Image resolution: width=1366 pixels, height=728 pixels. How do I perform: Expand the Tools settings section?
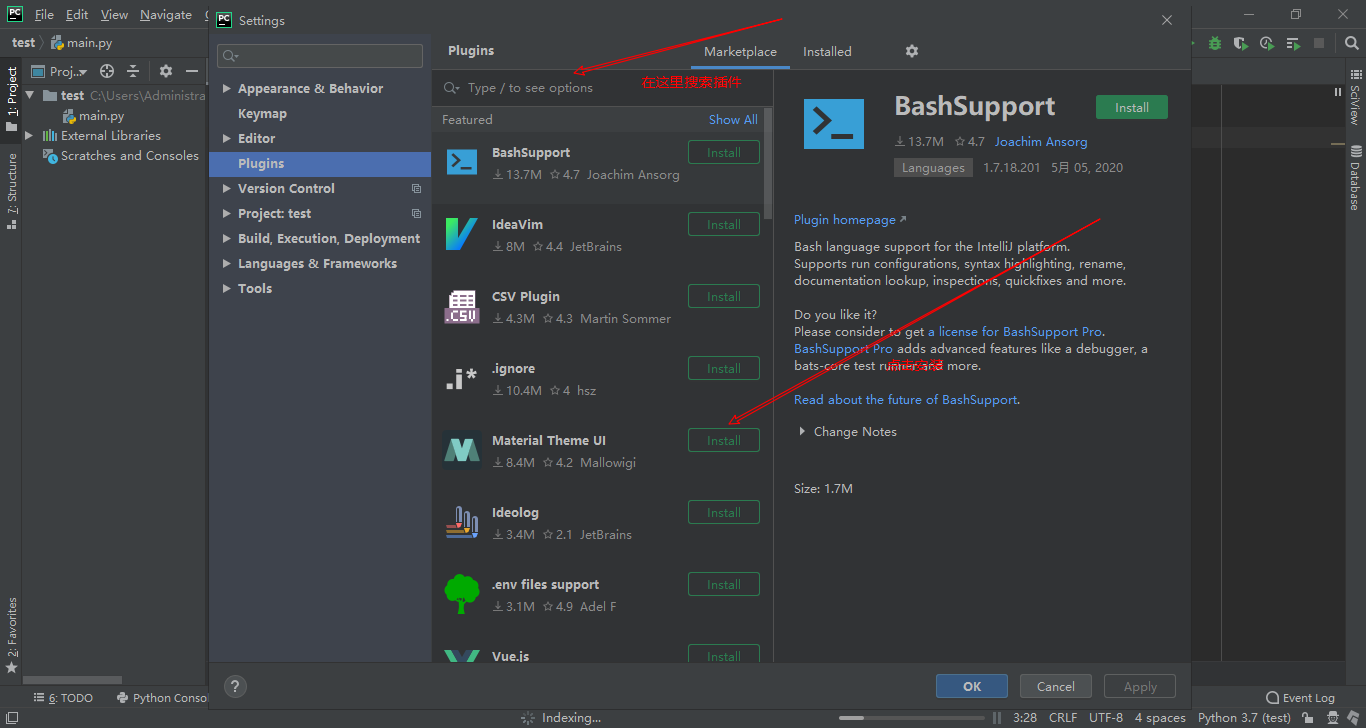click(x=227, y=288)
